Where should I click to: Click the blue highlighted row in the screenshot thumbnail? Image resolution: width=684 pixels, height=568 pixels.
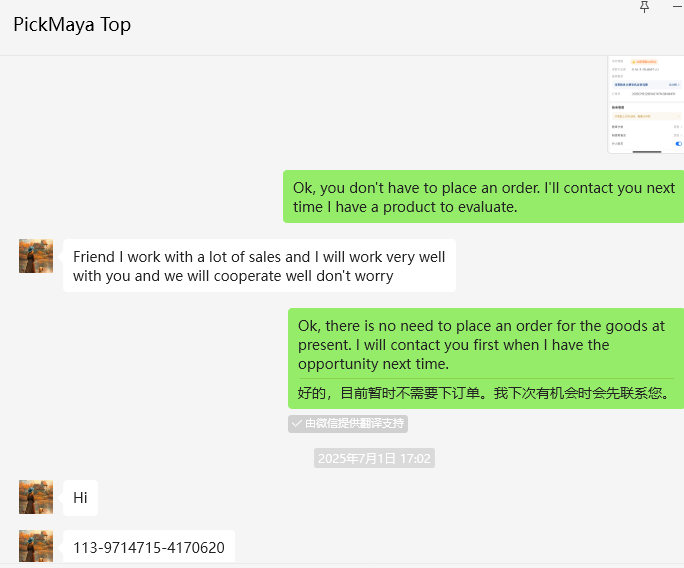tap(645, 85)
